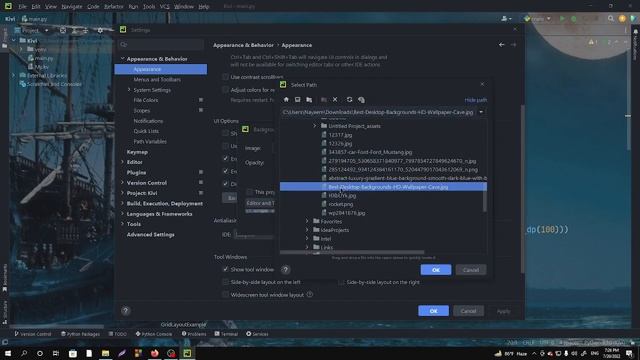
Task: Click help icon next to Widescreen tool window layout
Action: point(310,294)
